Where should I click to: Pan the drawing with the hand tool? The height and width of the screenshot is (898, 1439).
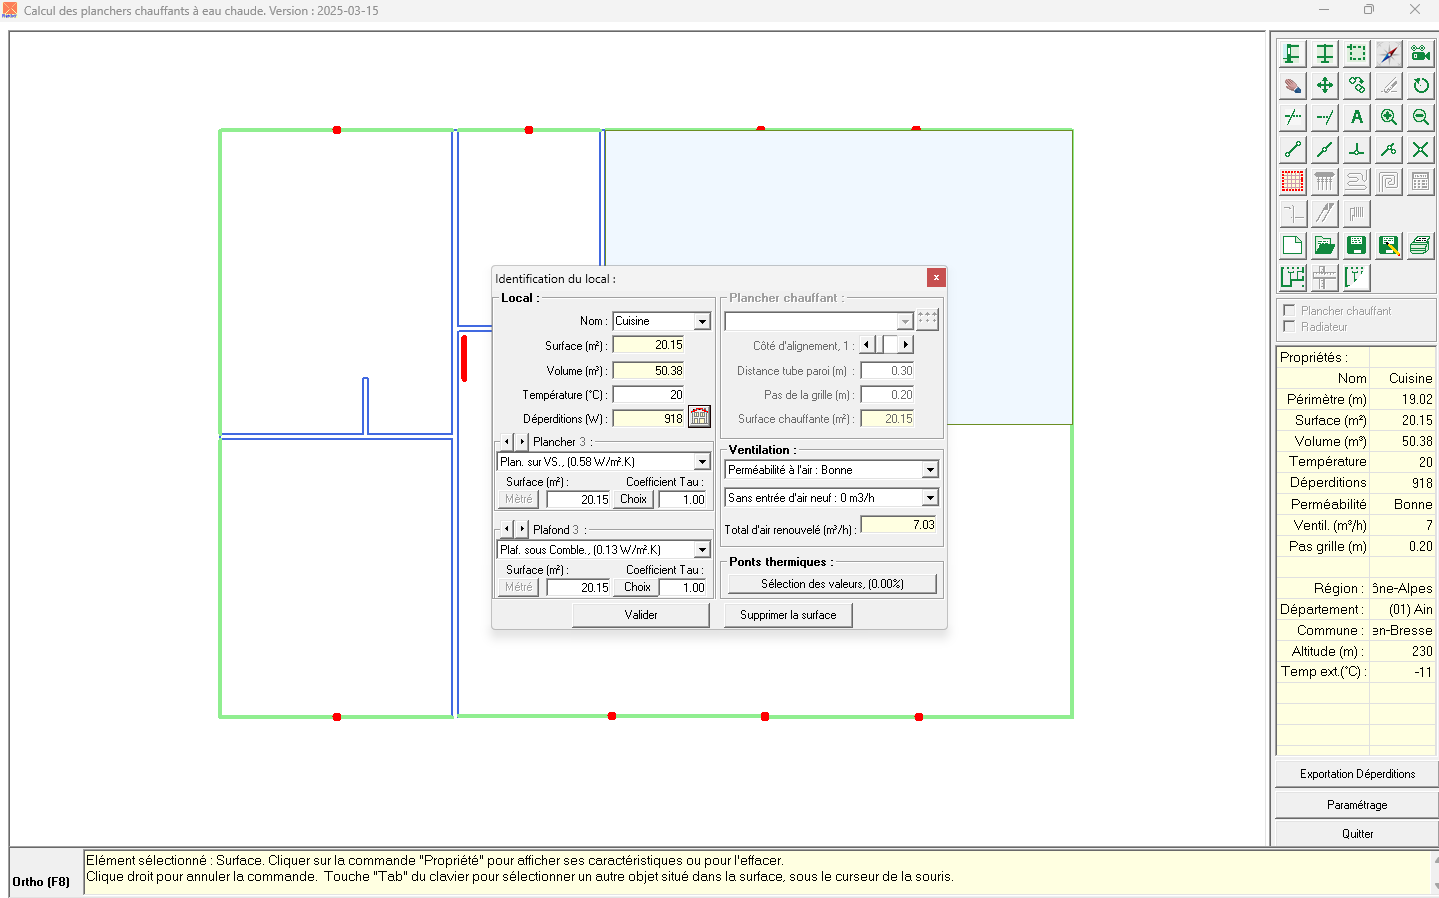click(1292, 85)
